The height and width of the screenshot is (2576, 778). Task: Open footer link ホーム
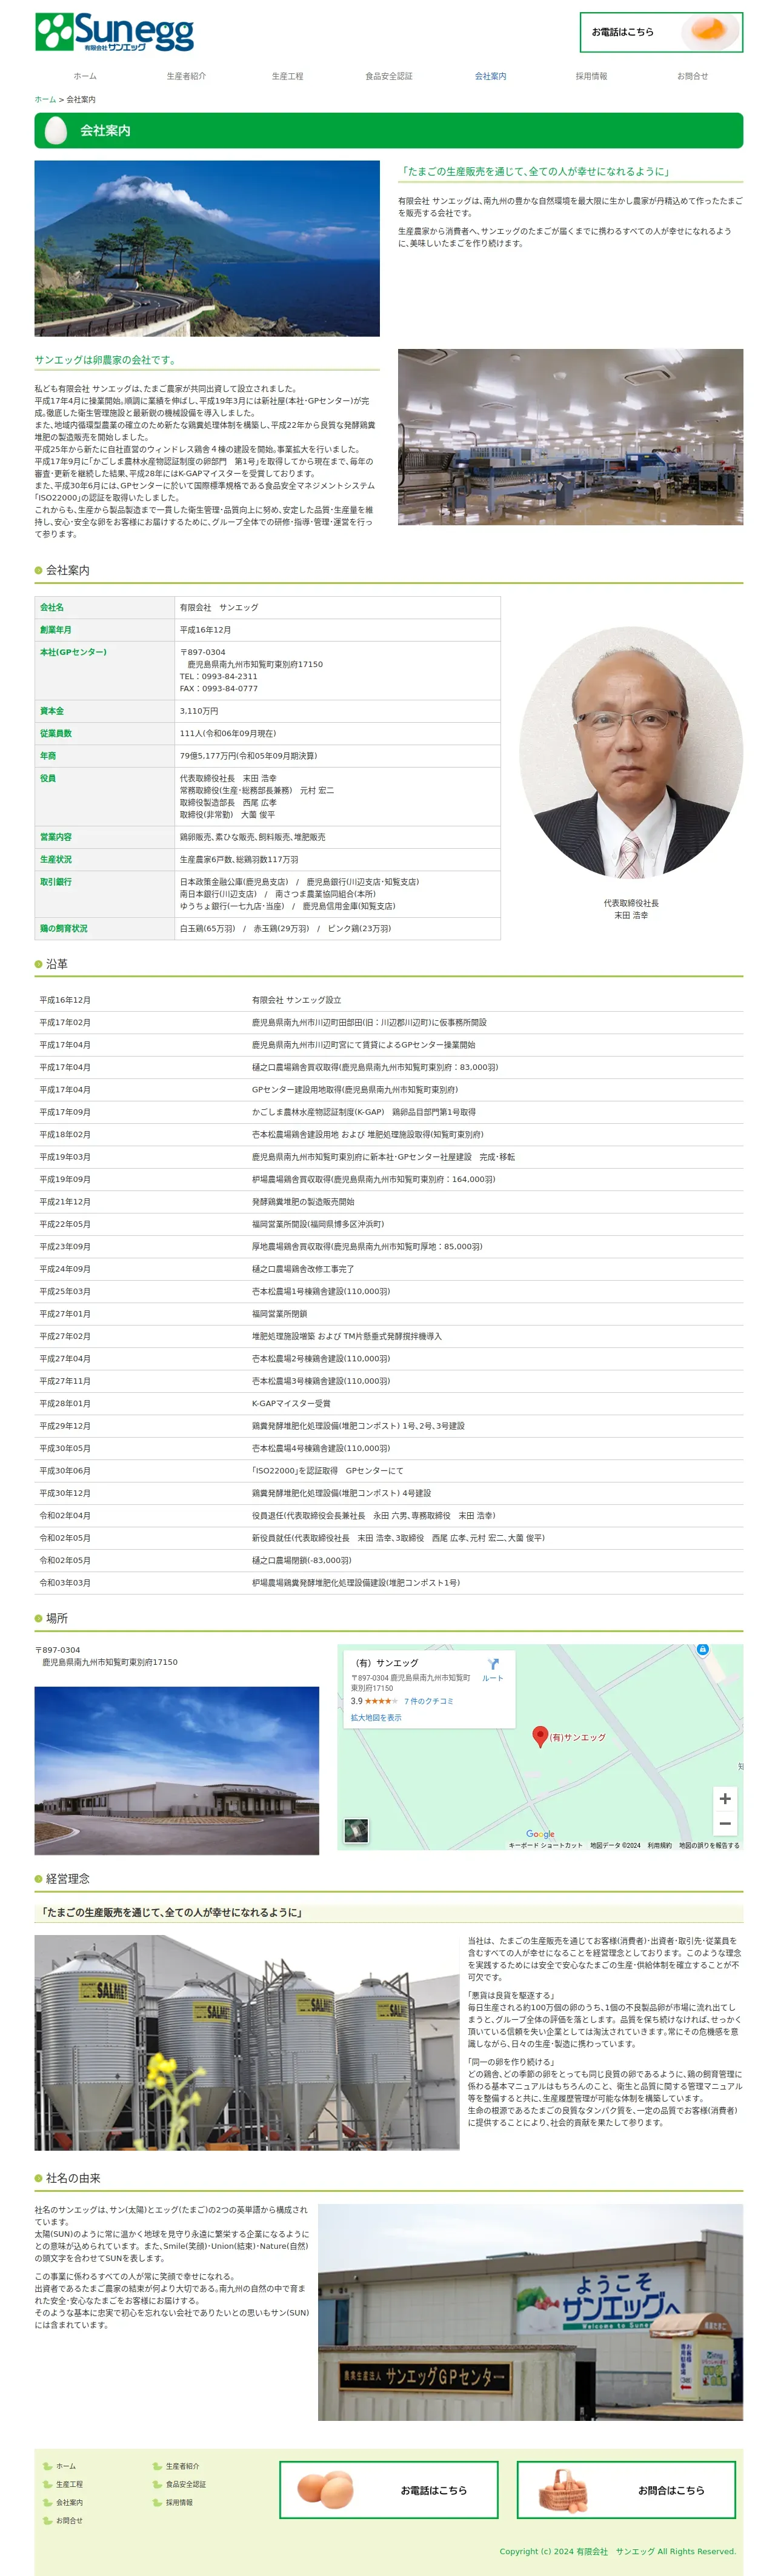(65, 2466)
